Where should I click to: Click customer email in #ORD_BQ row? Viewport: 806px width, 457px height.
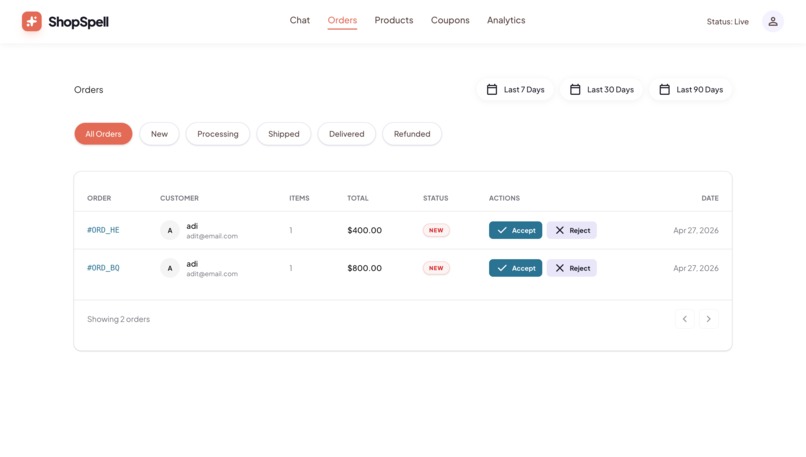coord(212,274)
